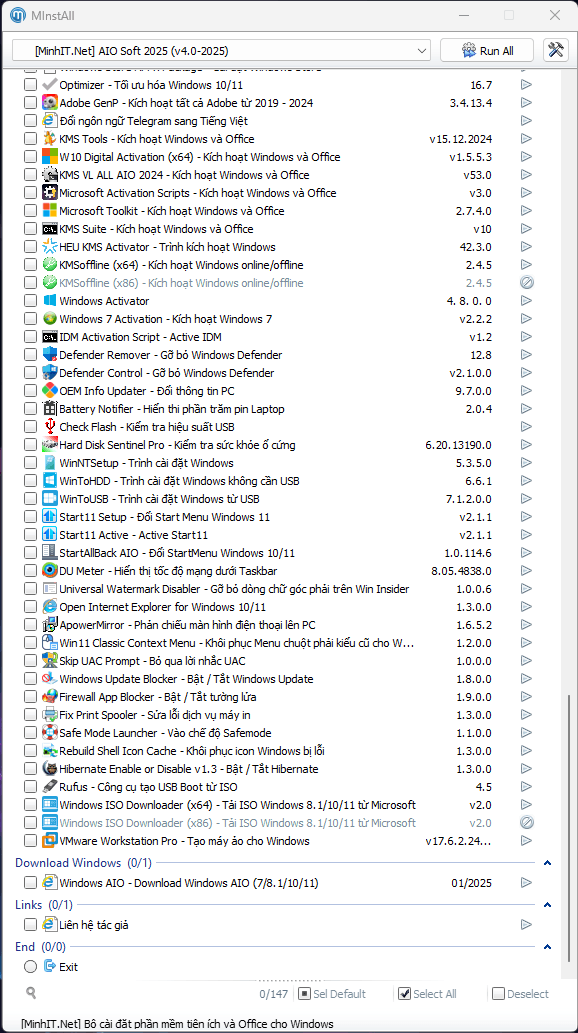Click the search magnifier icon at bottom
Screen dimensions: 578x1033
31,993
